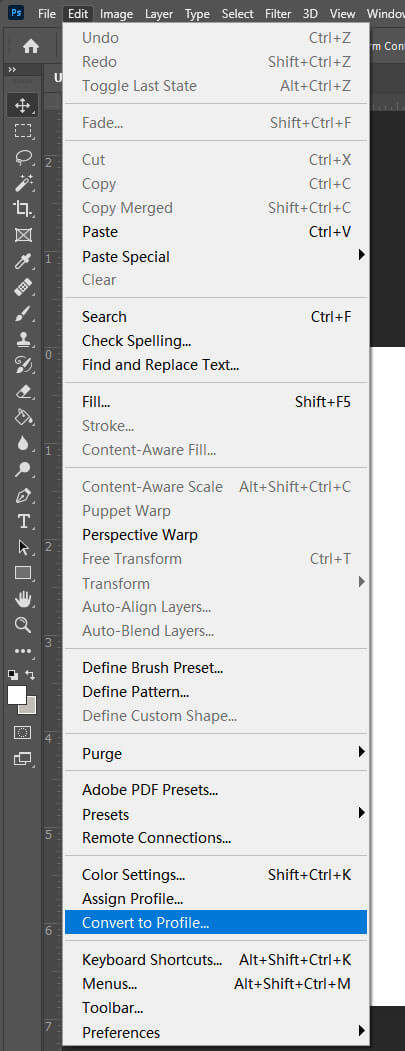The width and height of the screenshot is (405, 1051).
Task: Select the Clone Stamp tool
Action: pyautogui.click(x=23, y=339)
